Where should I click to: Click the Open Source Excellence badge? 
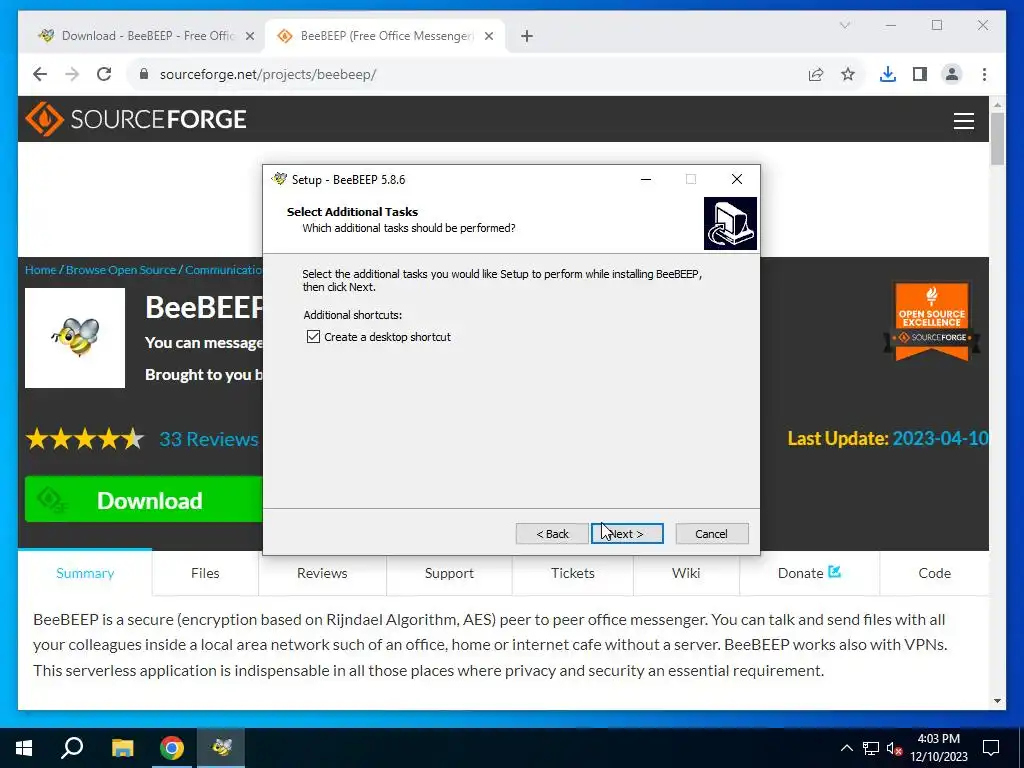(932, 321)
